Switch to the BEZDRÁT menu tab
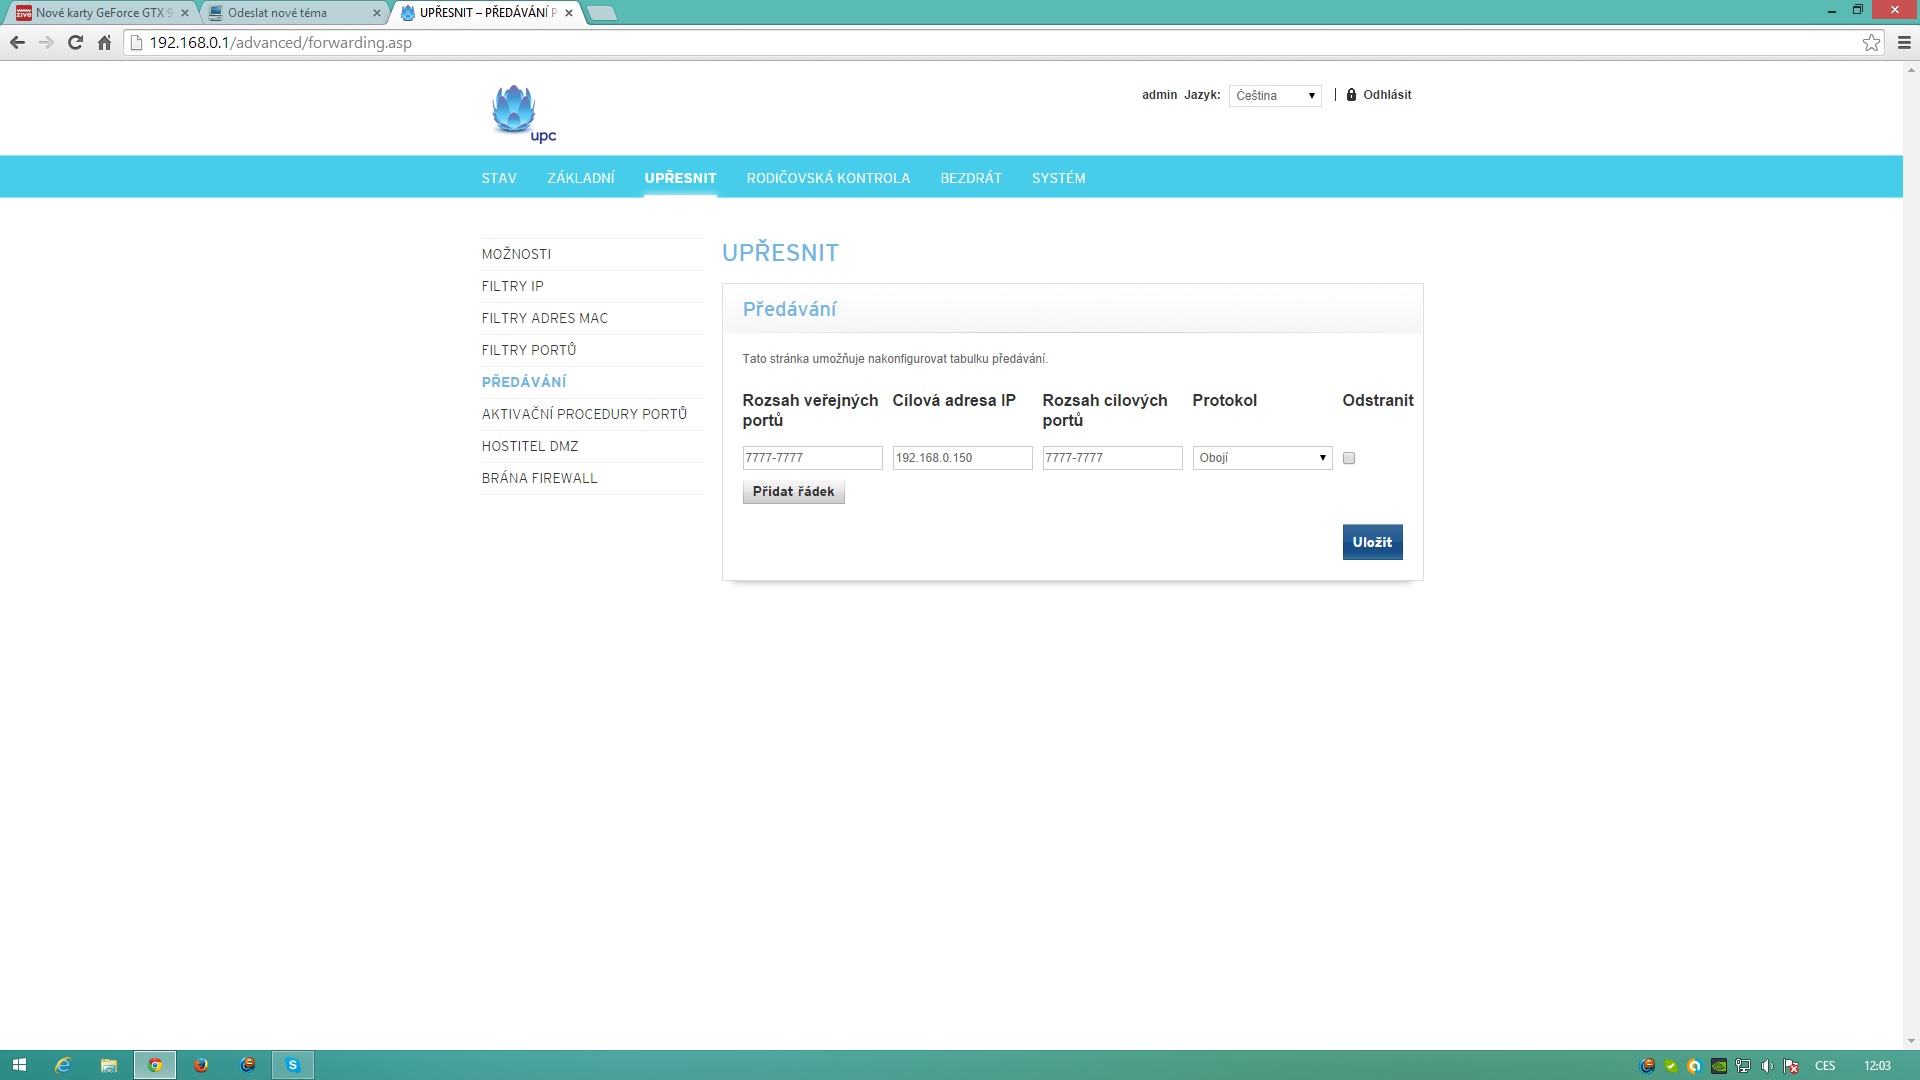This screenshot has height=1080, width=1920. pyautogui.click(x=970, y=178)
